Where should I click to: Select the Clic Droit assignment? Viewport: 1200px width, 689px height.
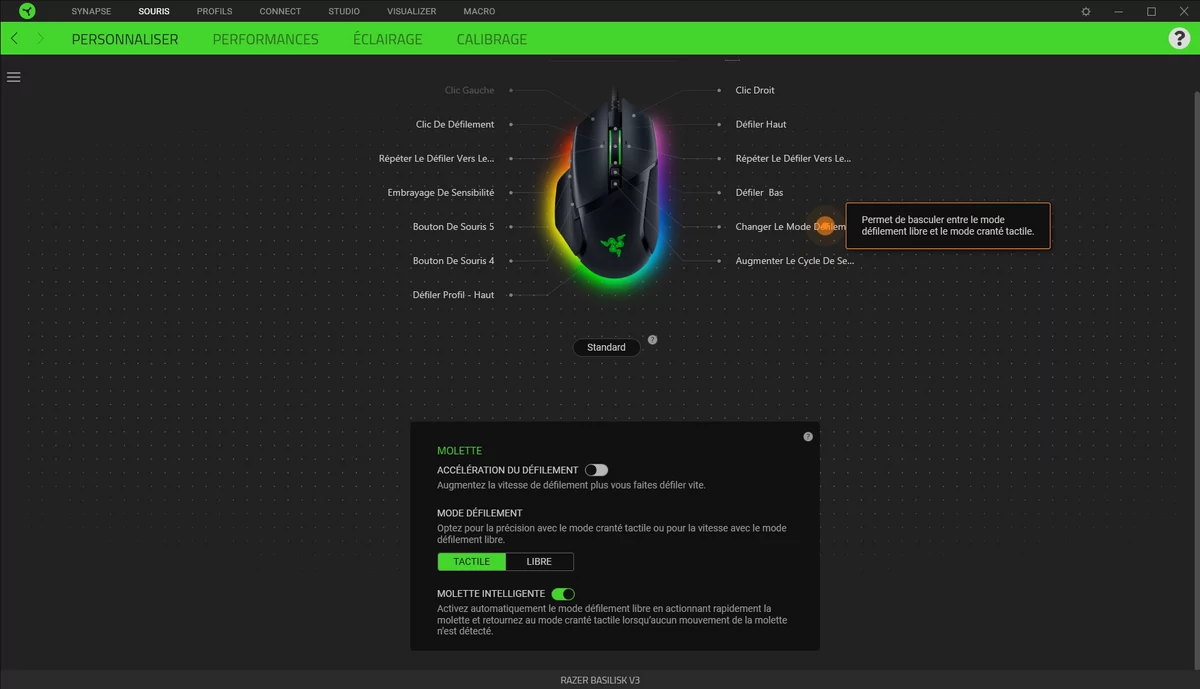pos(755,90)
